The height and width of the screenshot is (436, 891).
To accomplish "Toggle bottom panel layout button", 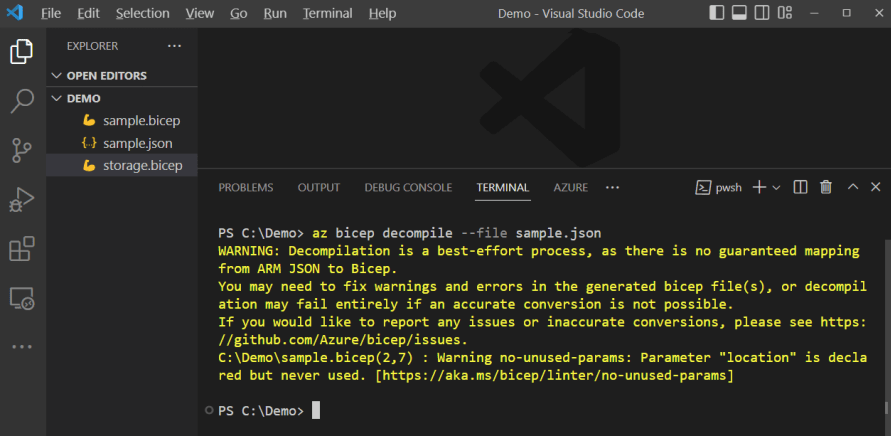I will 739,13.
